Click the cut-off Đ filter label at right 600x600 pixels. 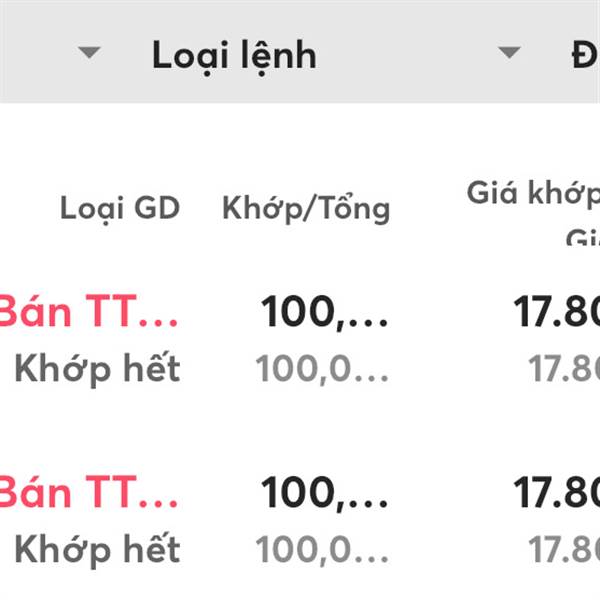point(586,55)
